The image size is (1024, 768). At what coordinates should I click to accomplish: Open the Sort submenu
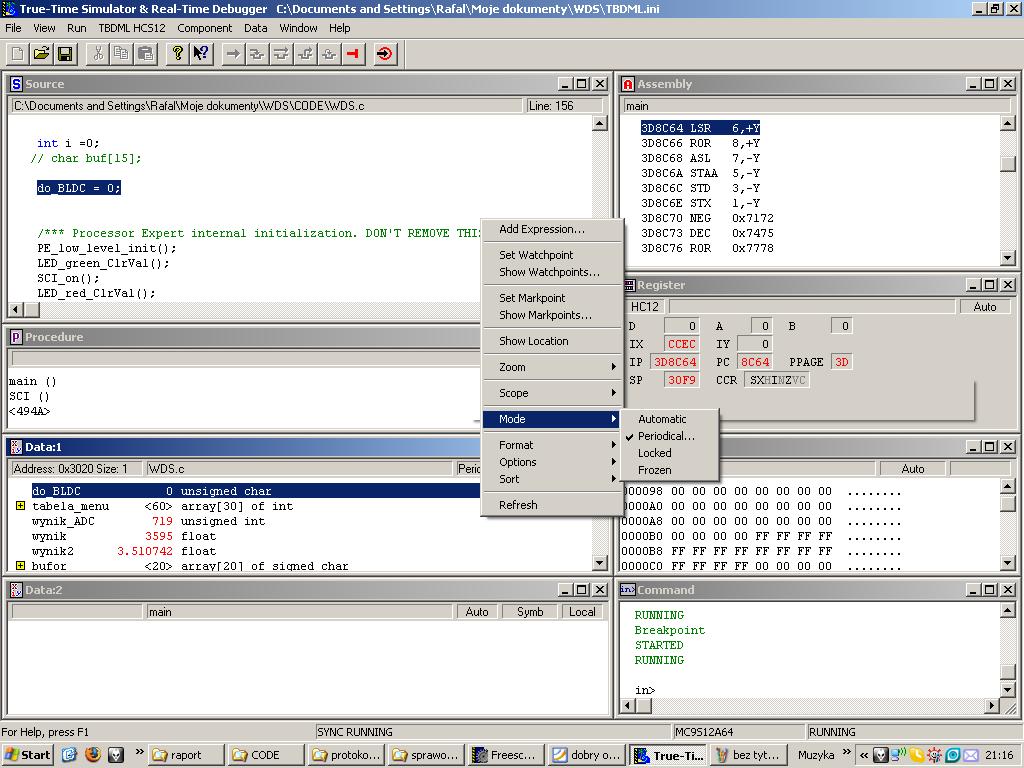(552, 479)
